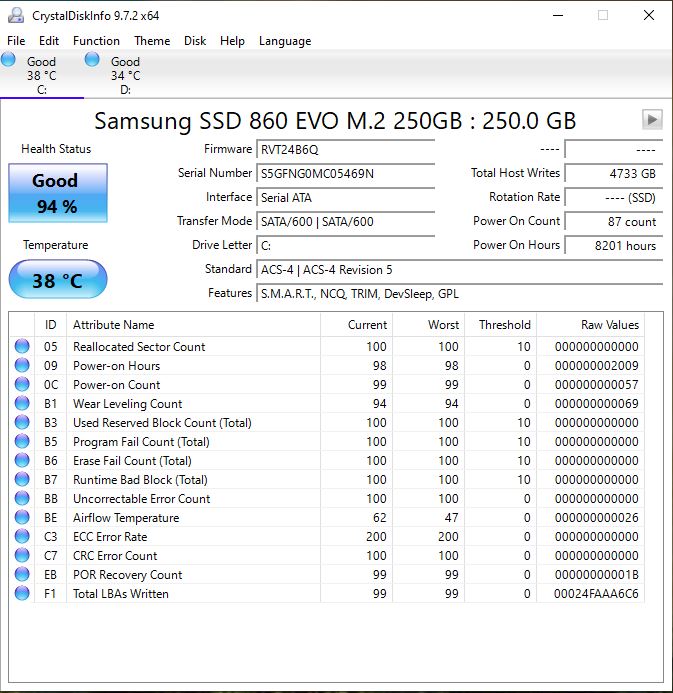Image resolution: width=673 pixels, height=693 pixels.
Task: Open the Help menu
Action: point(232,41)
